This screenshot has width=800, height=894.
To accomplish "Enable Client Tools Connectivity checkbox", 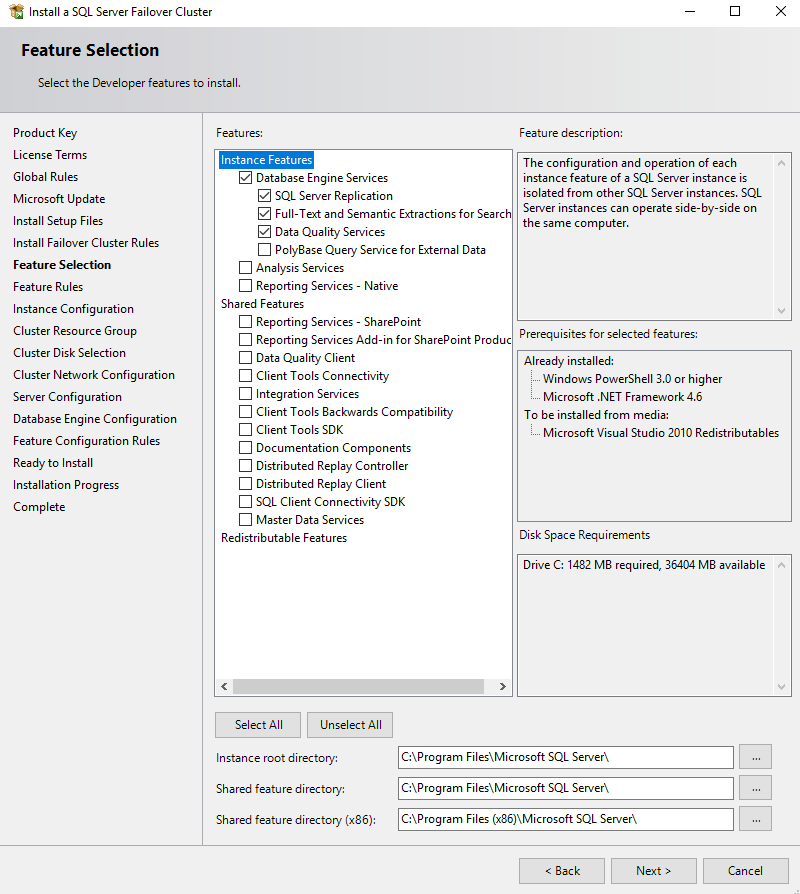I will [x=245, y=376].
